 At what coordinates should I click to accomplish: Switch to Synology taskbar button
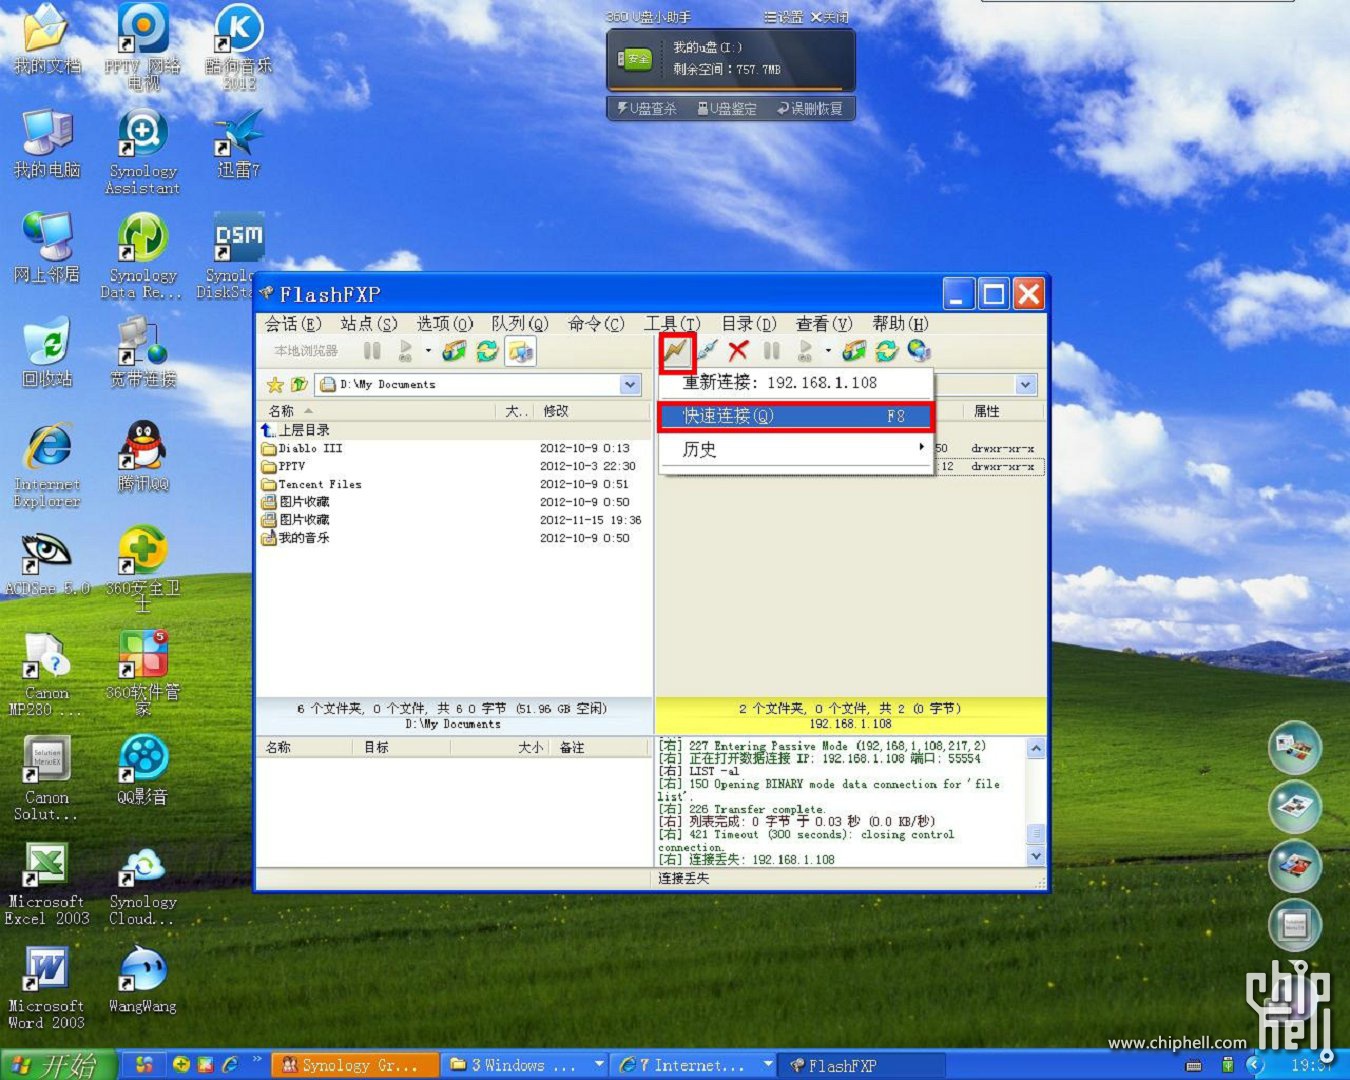(356, 1066)
